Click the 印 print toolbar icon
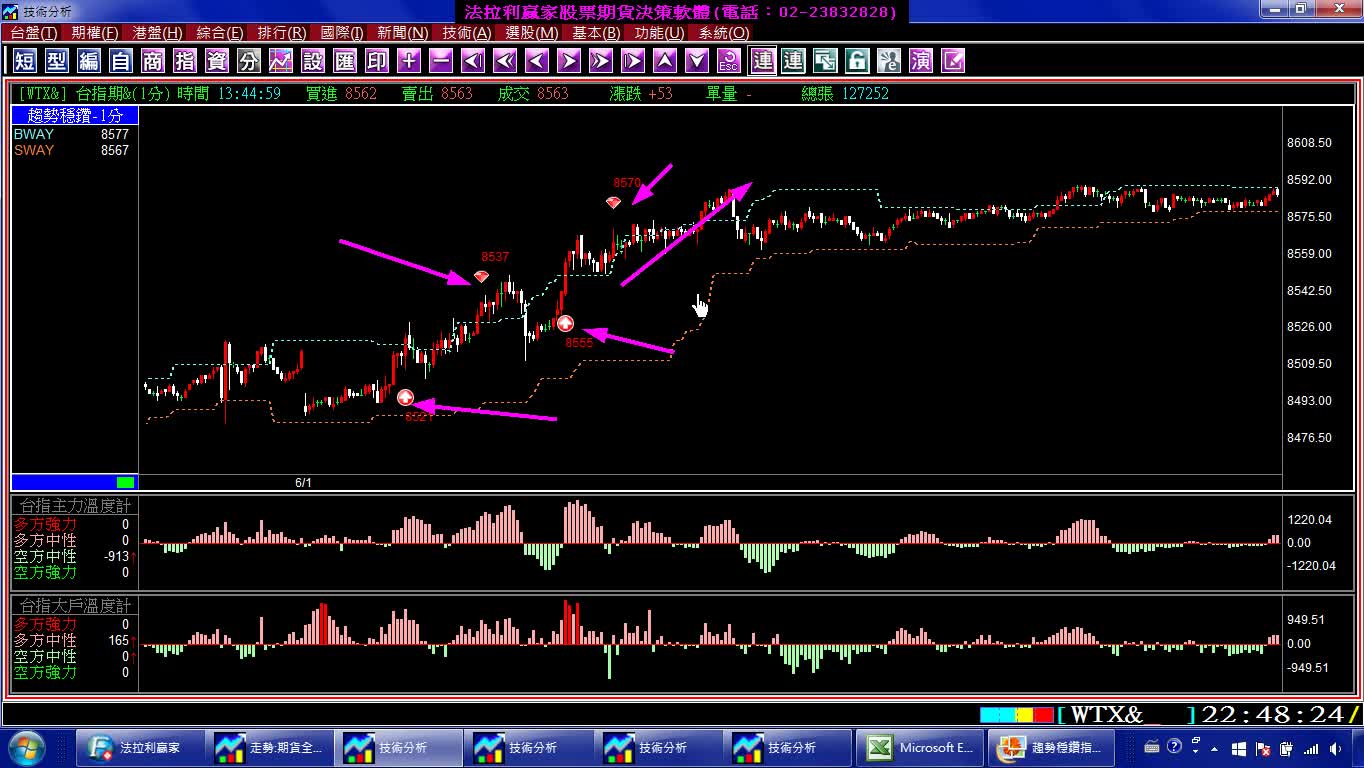 pos(377,61)
